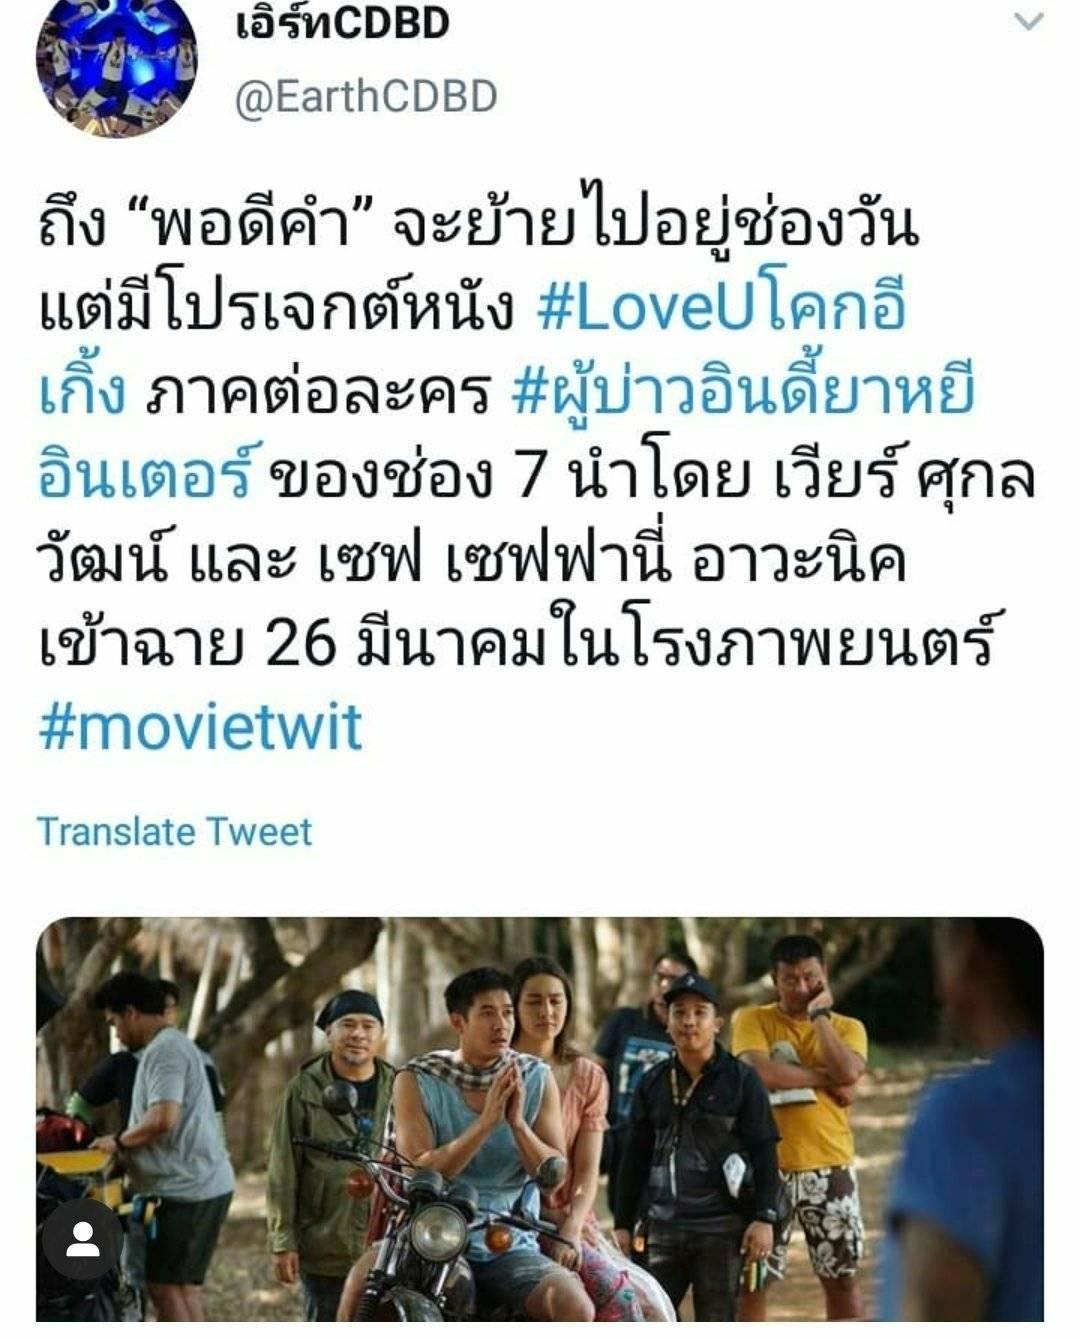Screen dimensions: 1079x1339
Task: Tap the wrapped hashtag part อินเตอร์
Action: click(144, 476)
